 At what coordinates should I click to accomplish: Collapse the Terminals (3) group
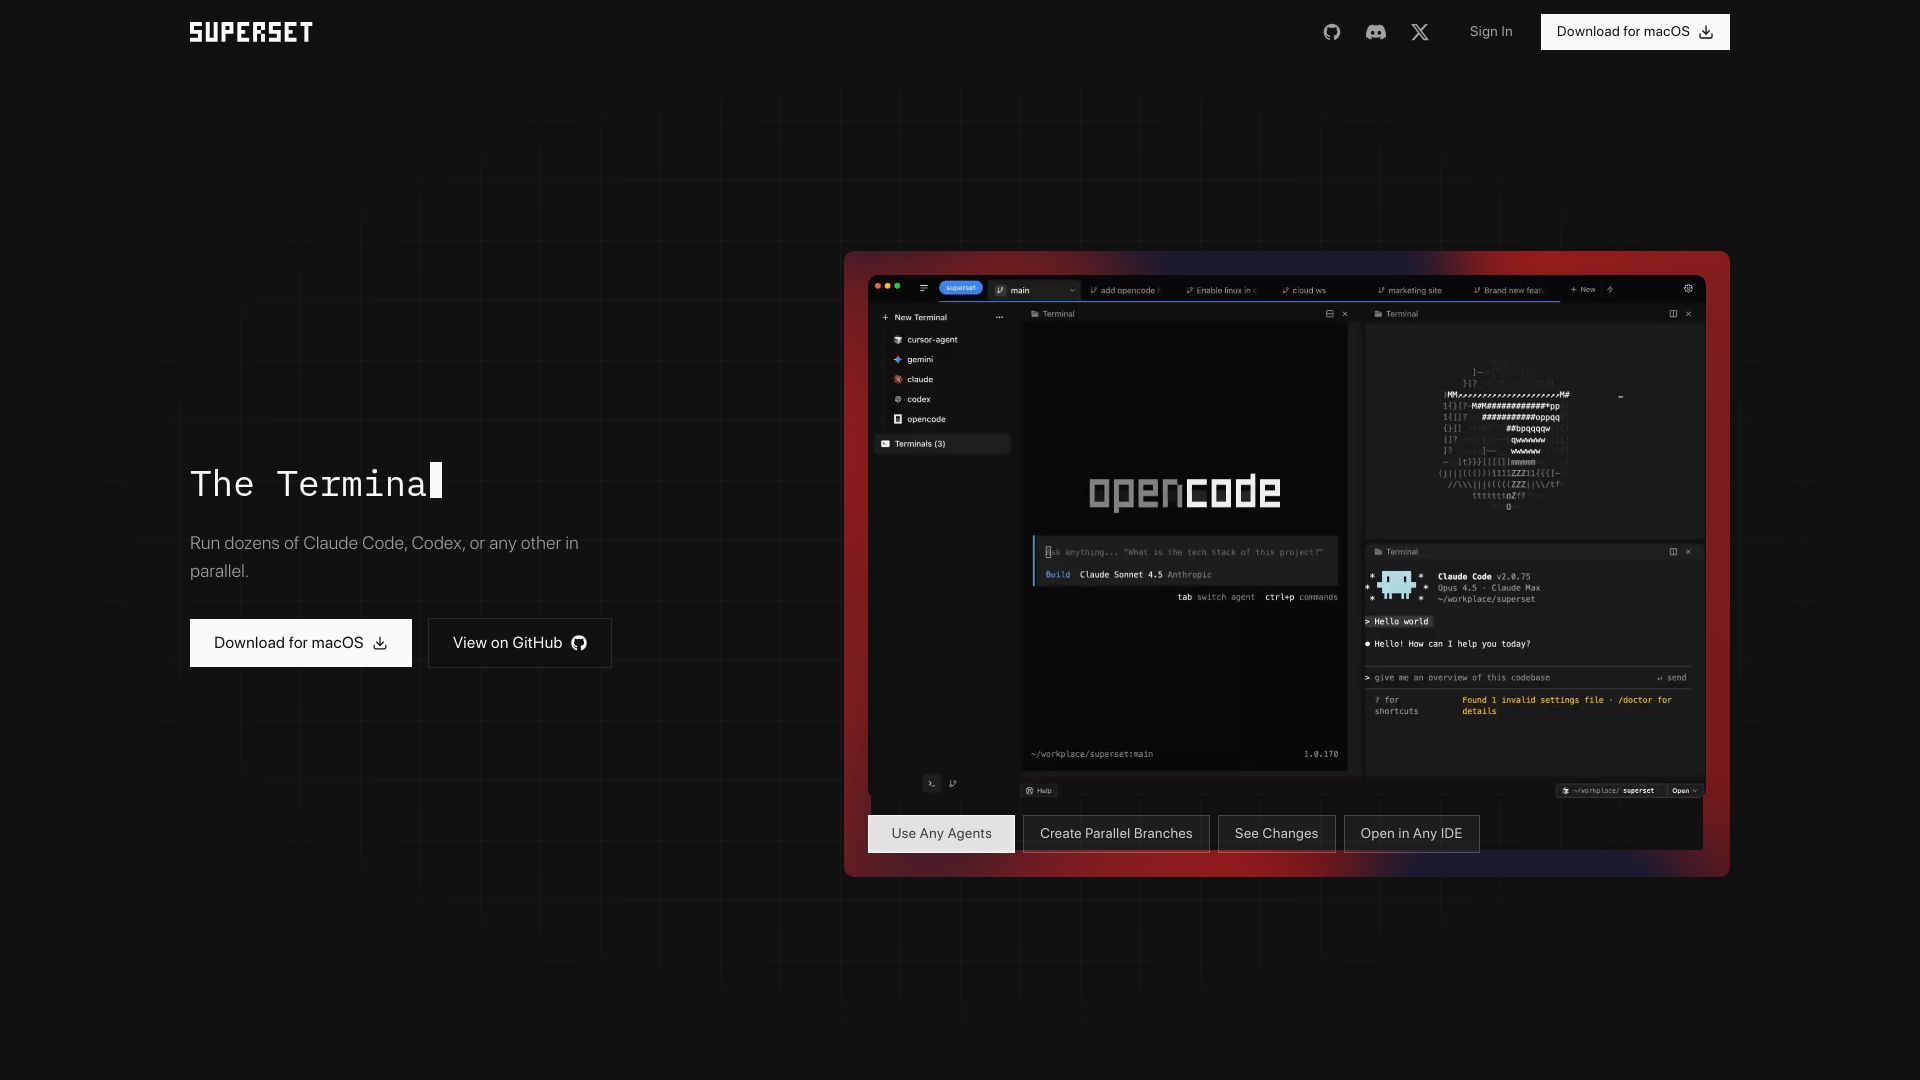pyautogui.click(x=943, y=444)
